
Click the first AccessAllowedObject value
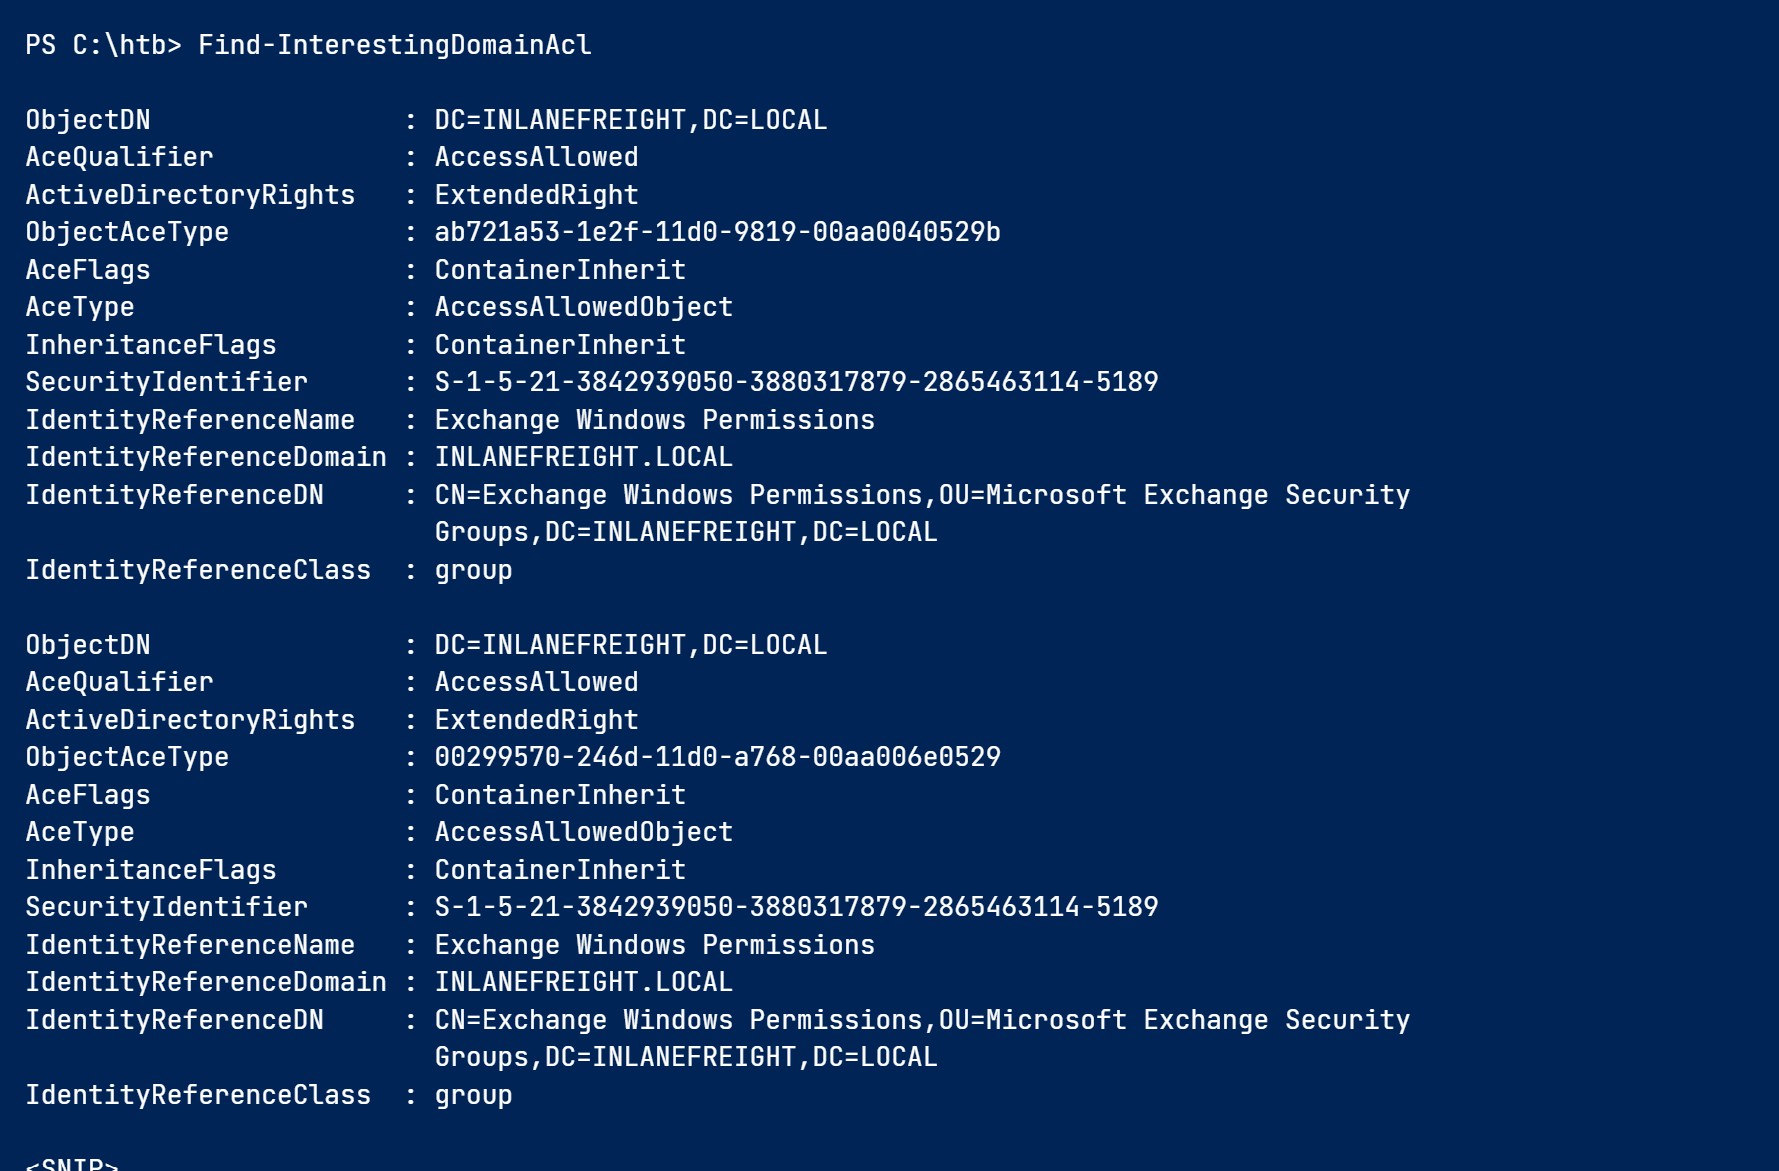click(x=583, y=307)
